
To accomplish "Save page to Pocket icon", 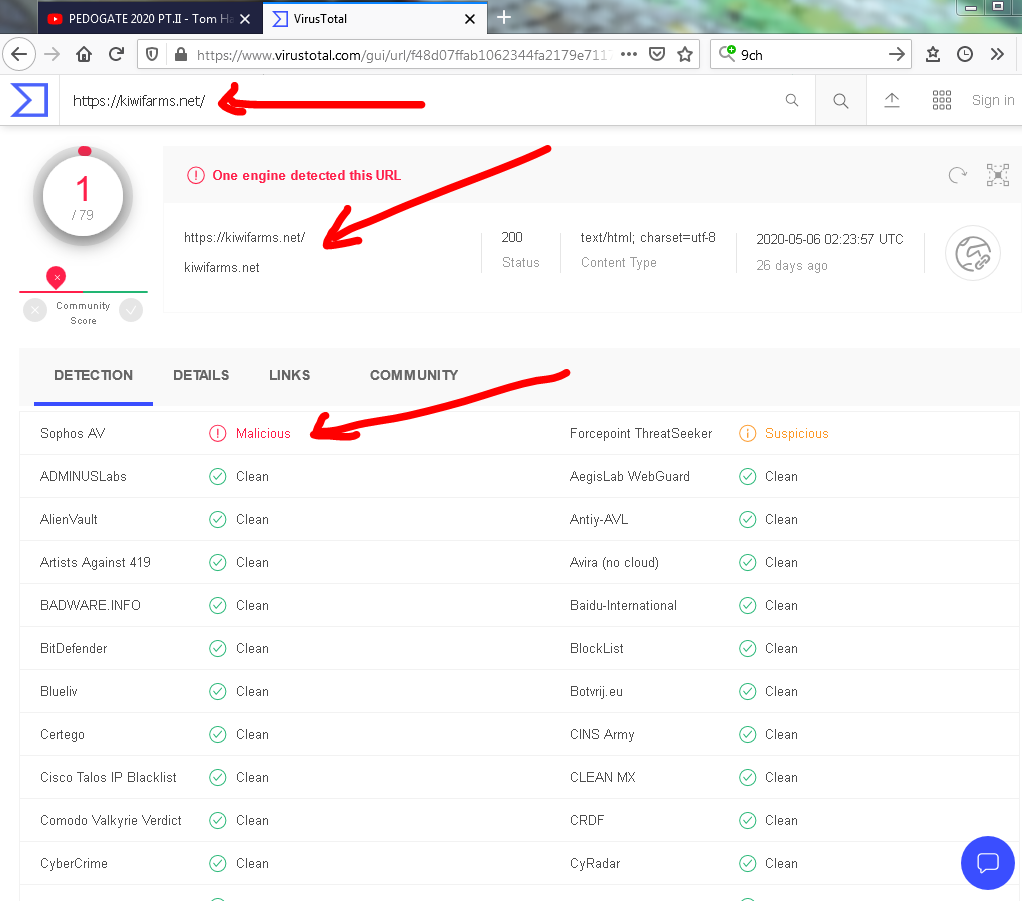I will [x=657, y=54].
